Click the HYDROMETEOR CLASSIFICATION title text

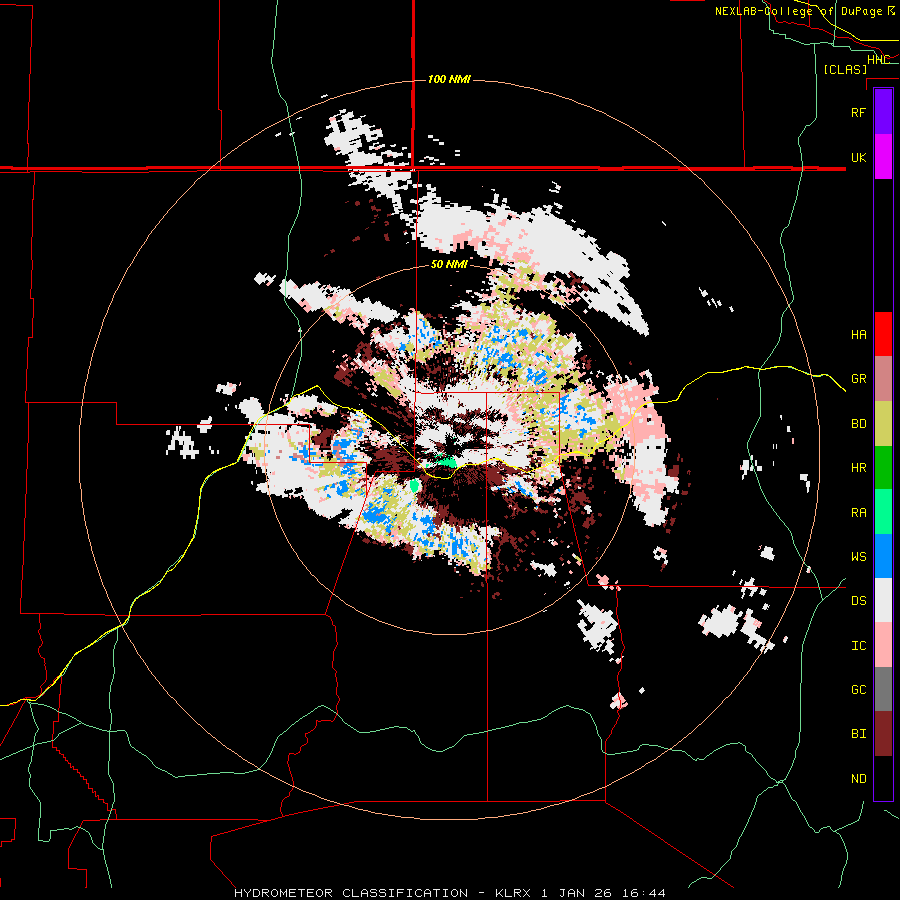tap(351, 893)
